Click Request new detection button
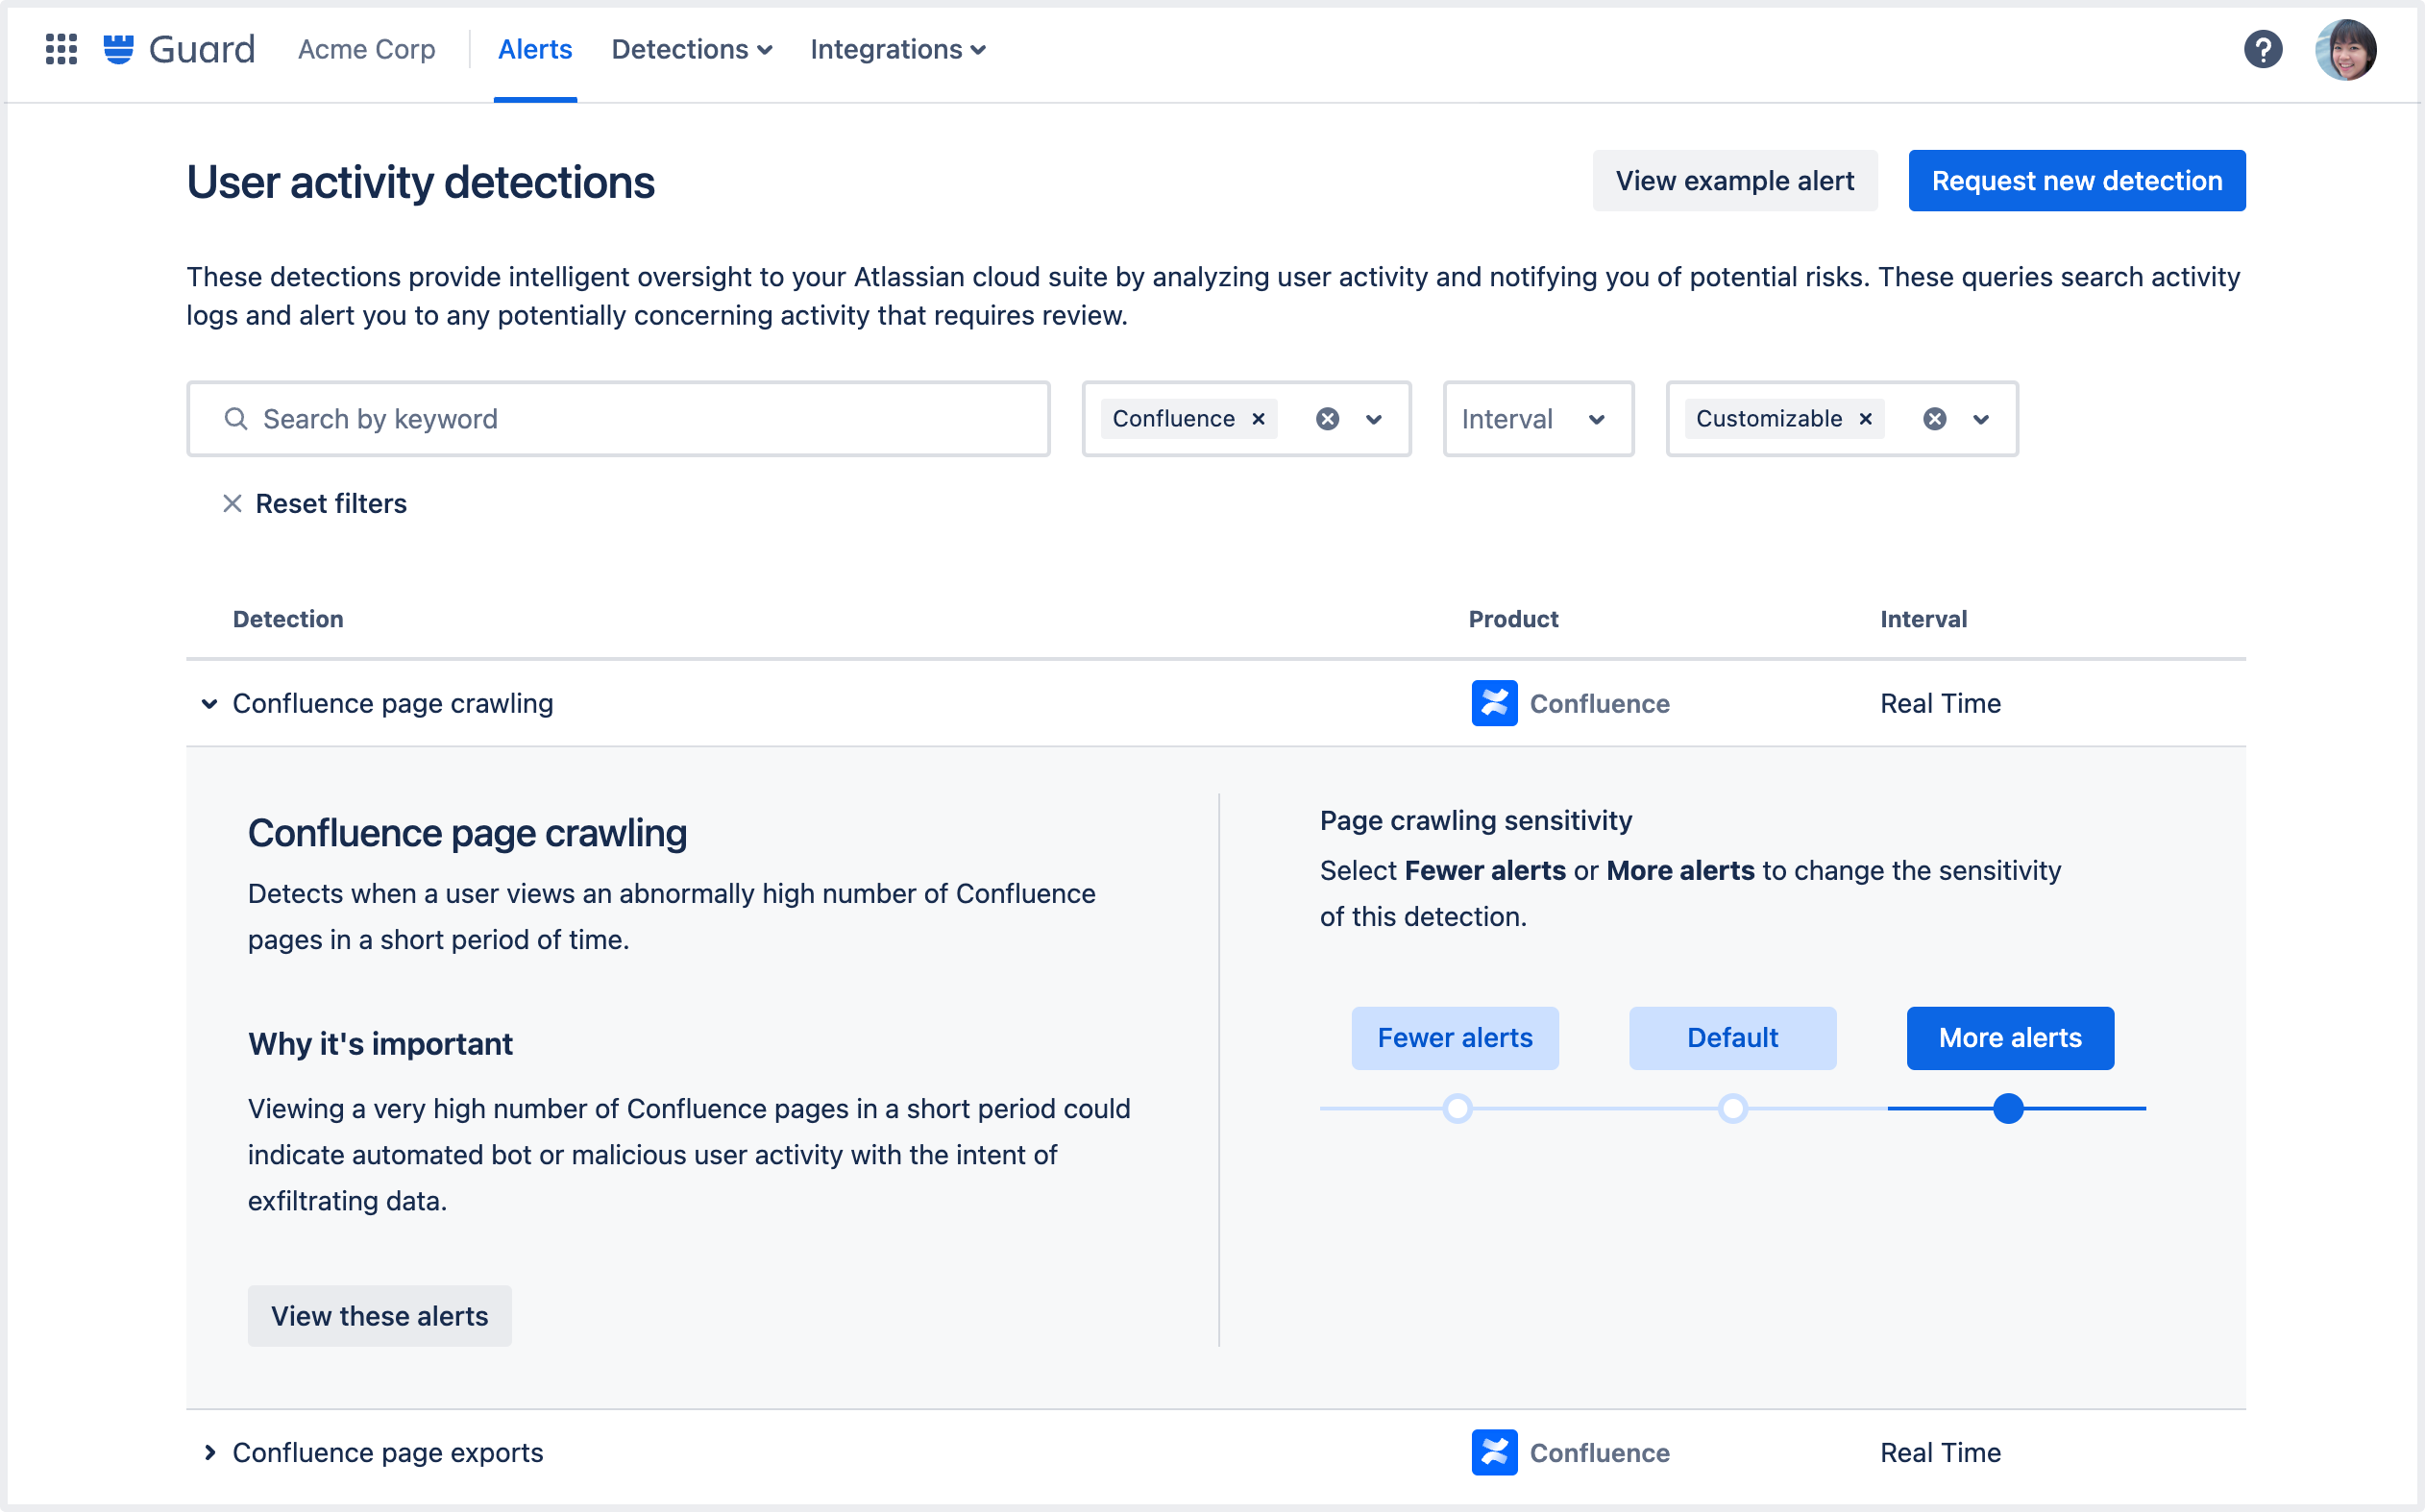Screen dimensions: 2425x1512 click(2077, 181)
